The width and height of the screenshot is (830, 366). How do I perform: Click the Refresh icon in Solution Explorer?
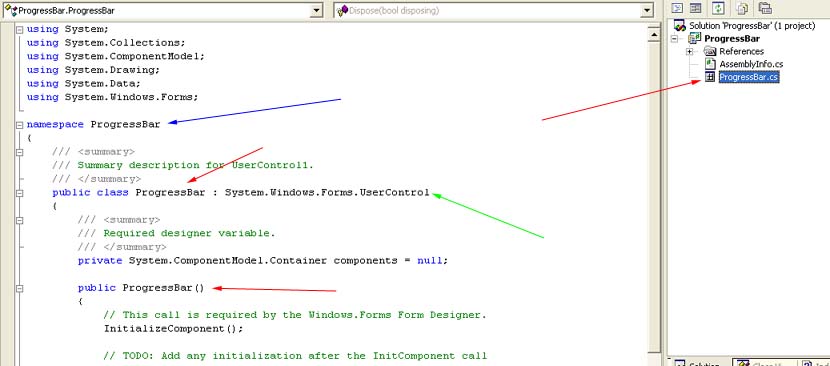[x=718, y=8]
